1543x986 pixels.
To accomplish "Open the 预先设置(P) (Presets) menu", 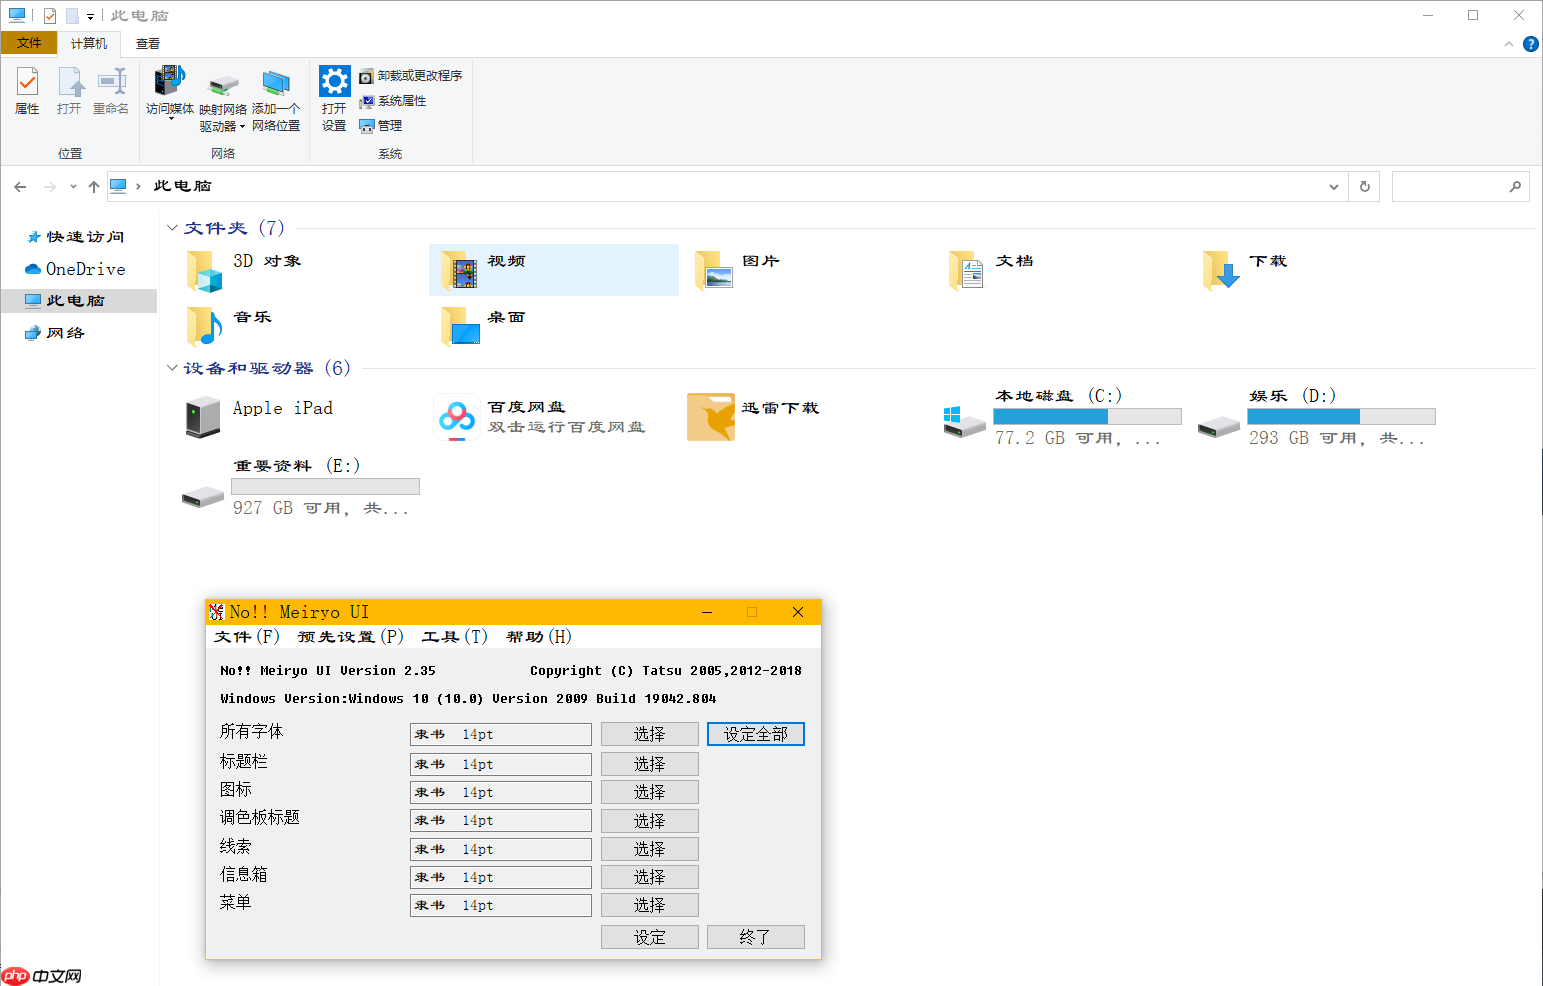I will point(350,637).
